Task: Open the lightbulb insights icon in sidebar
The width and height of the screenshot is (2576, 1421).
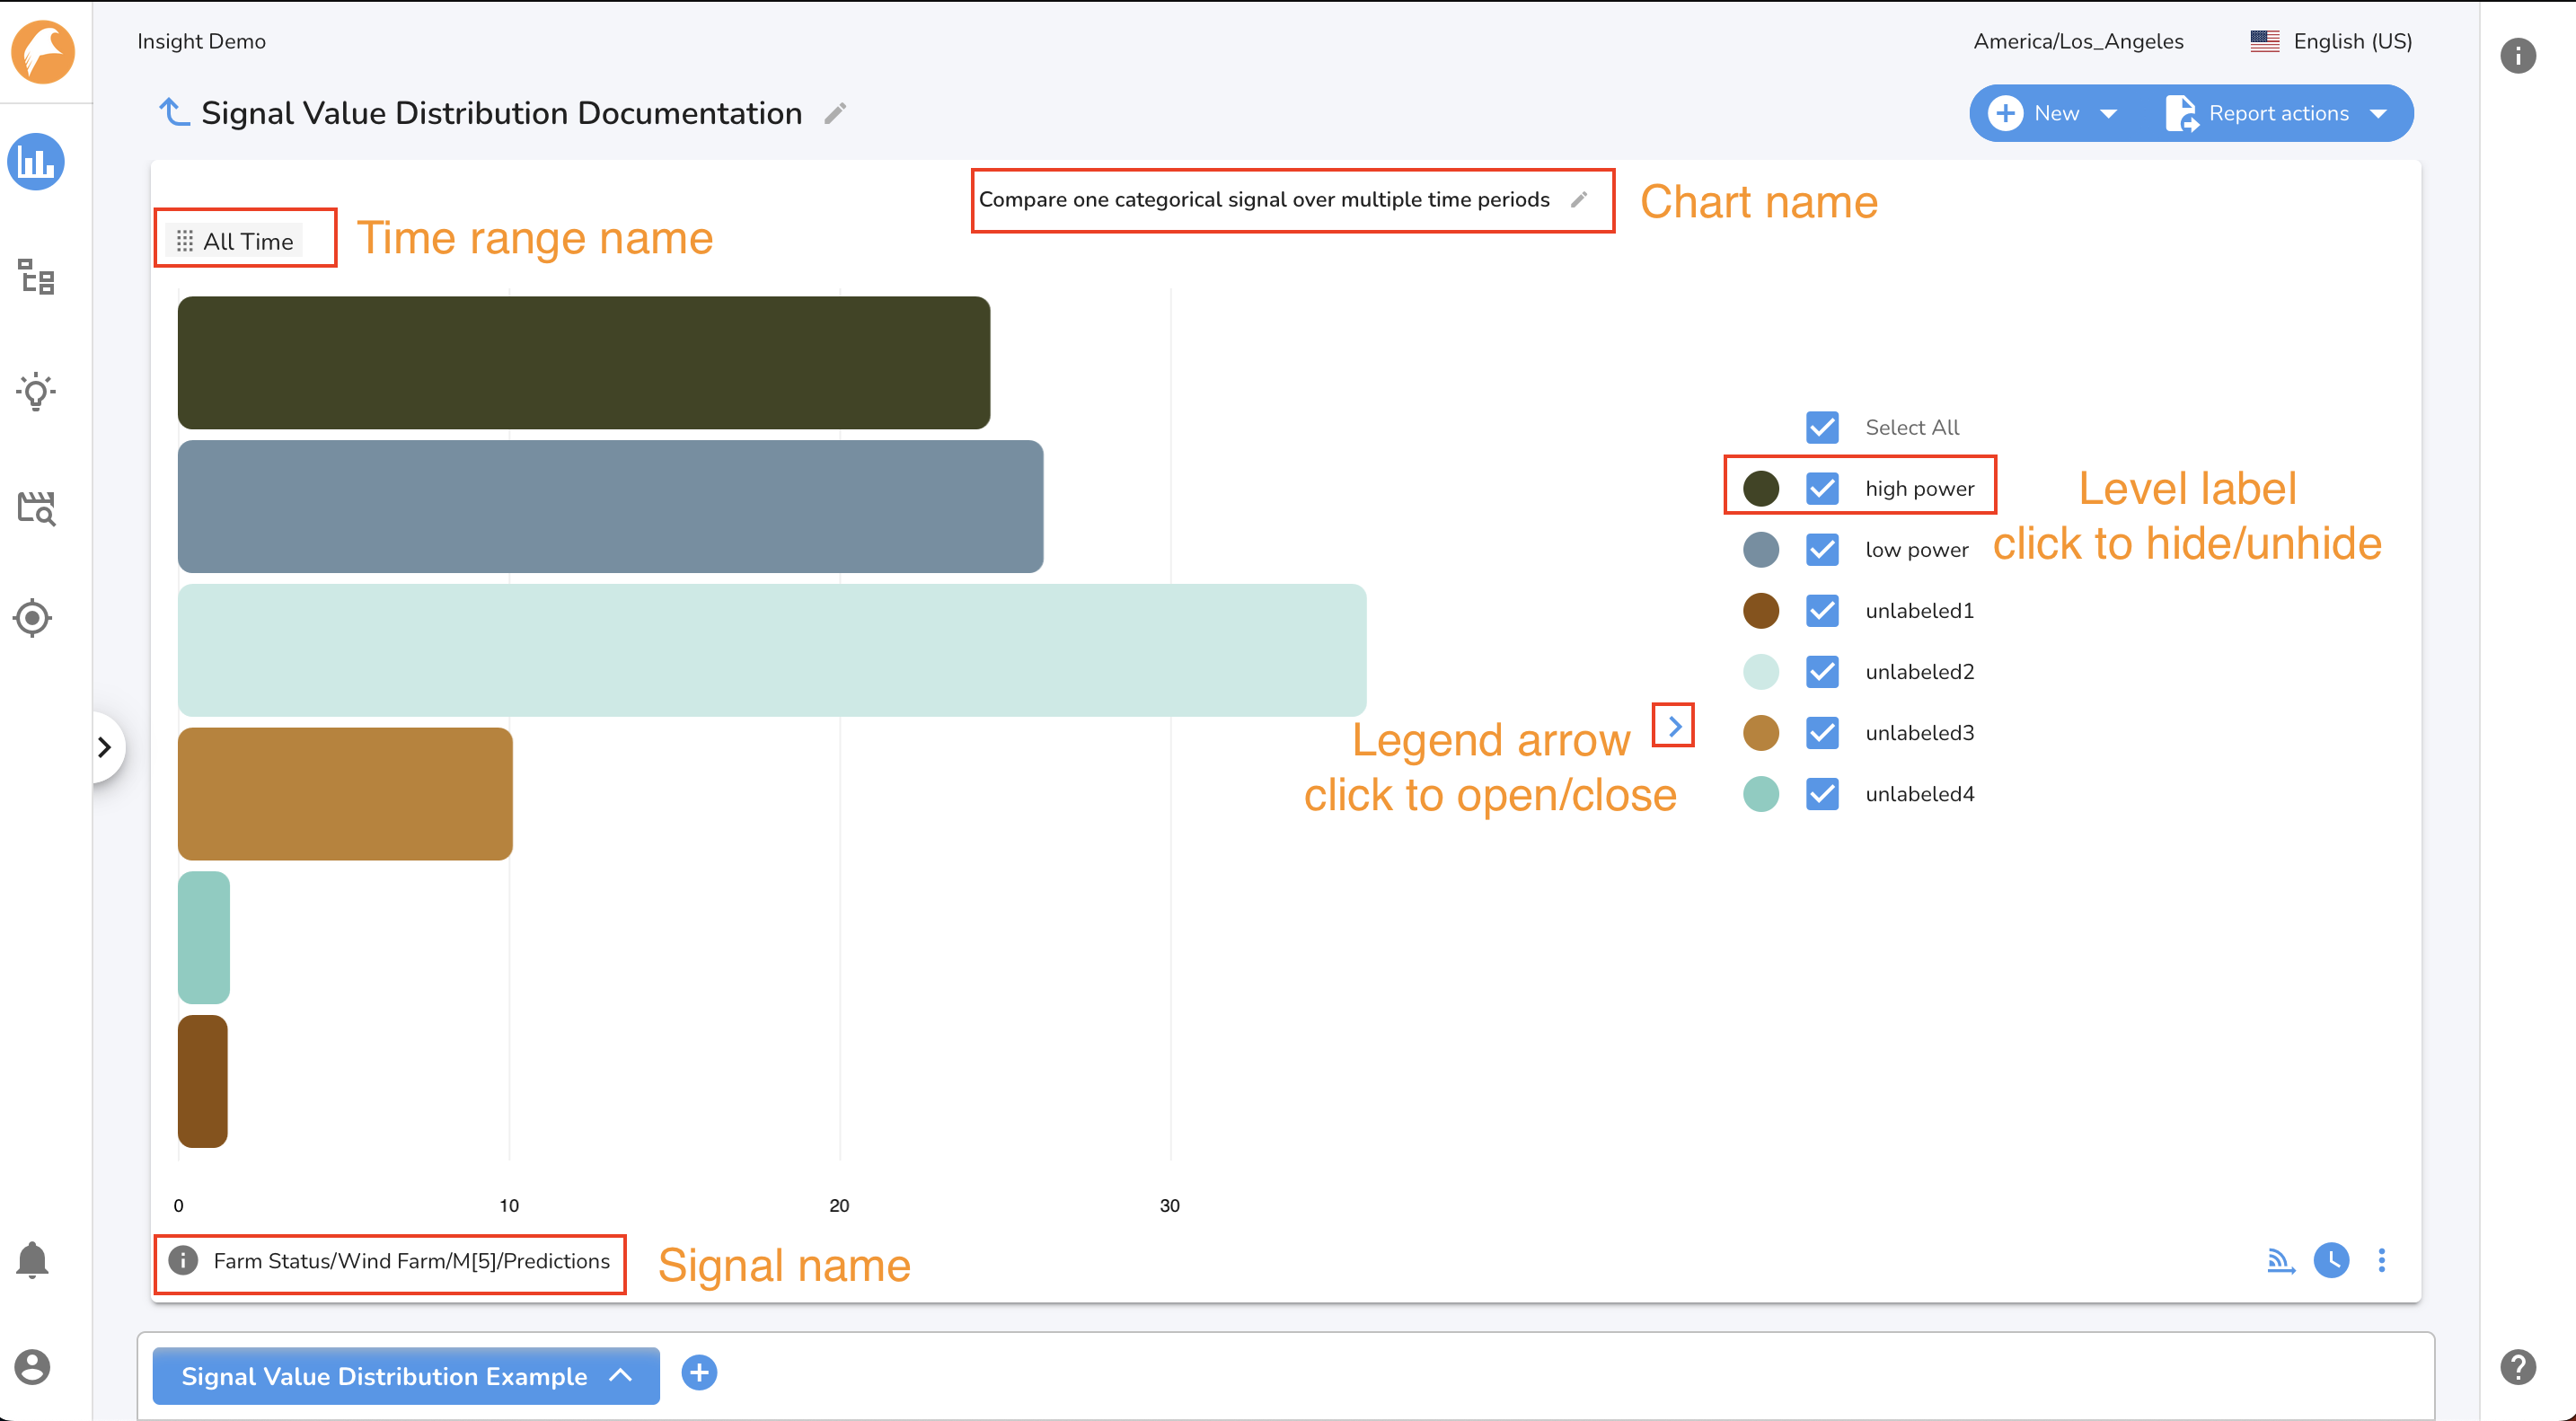Action: click(x=36, y=391)
